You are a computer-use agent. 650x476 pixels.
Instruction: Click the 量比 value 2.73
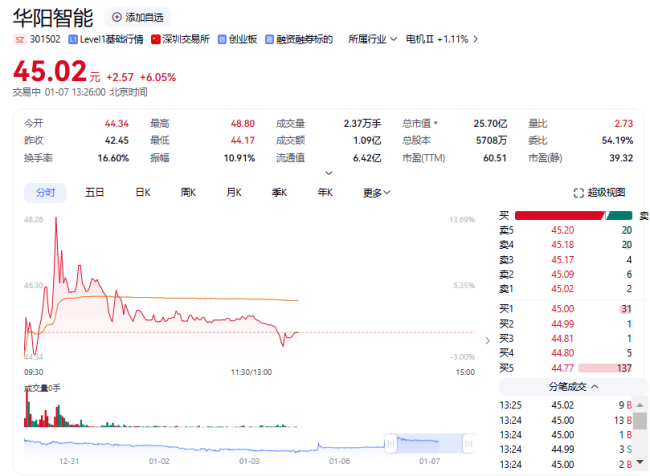point(623,124)
